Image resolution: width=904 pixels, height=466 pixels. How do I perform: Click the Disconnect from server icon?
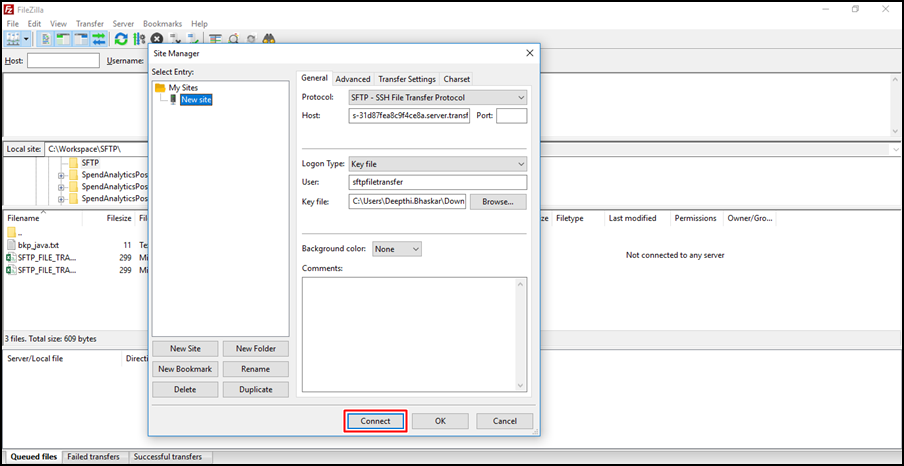pos(175,38)
